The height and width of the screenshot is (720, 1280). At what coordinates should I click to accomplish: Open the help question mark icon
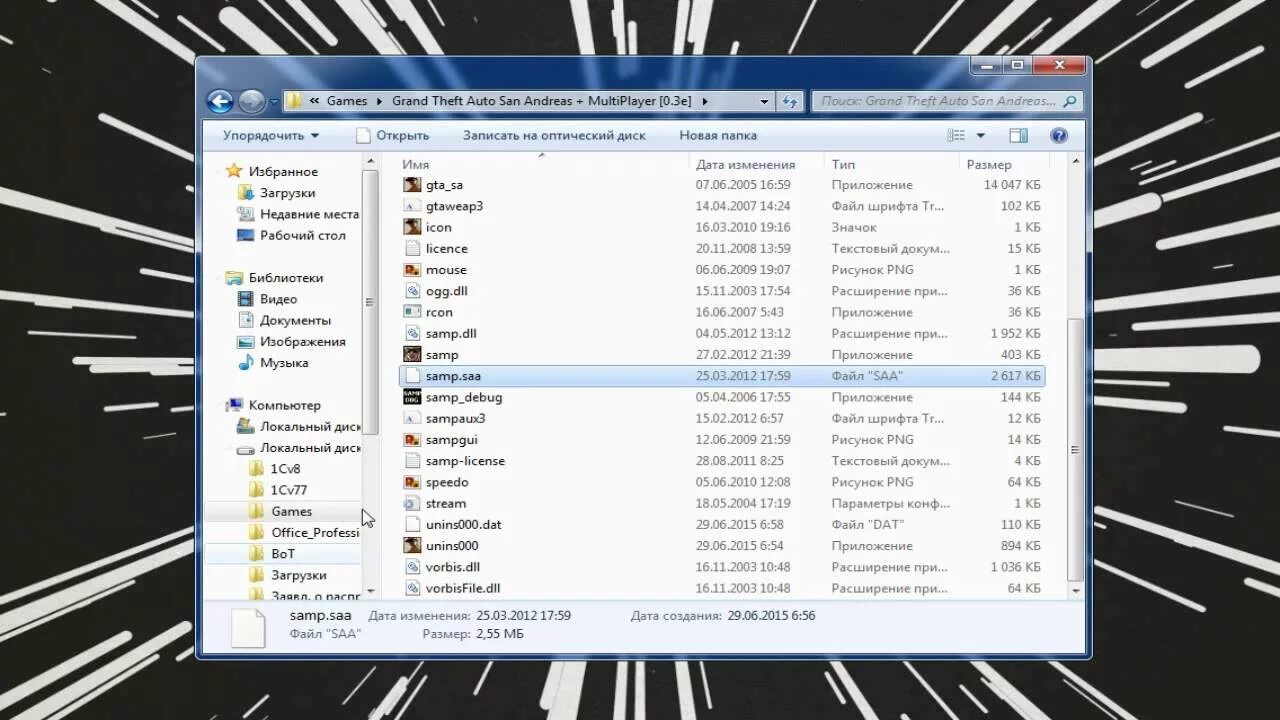(x=1059, y=135)
